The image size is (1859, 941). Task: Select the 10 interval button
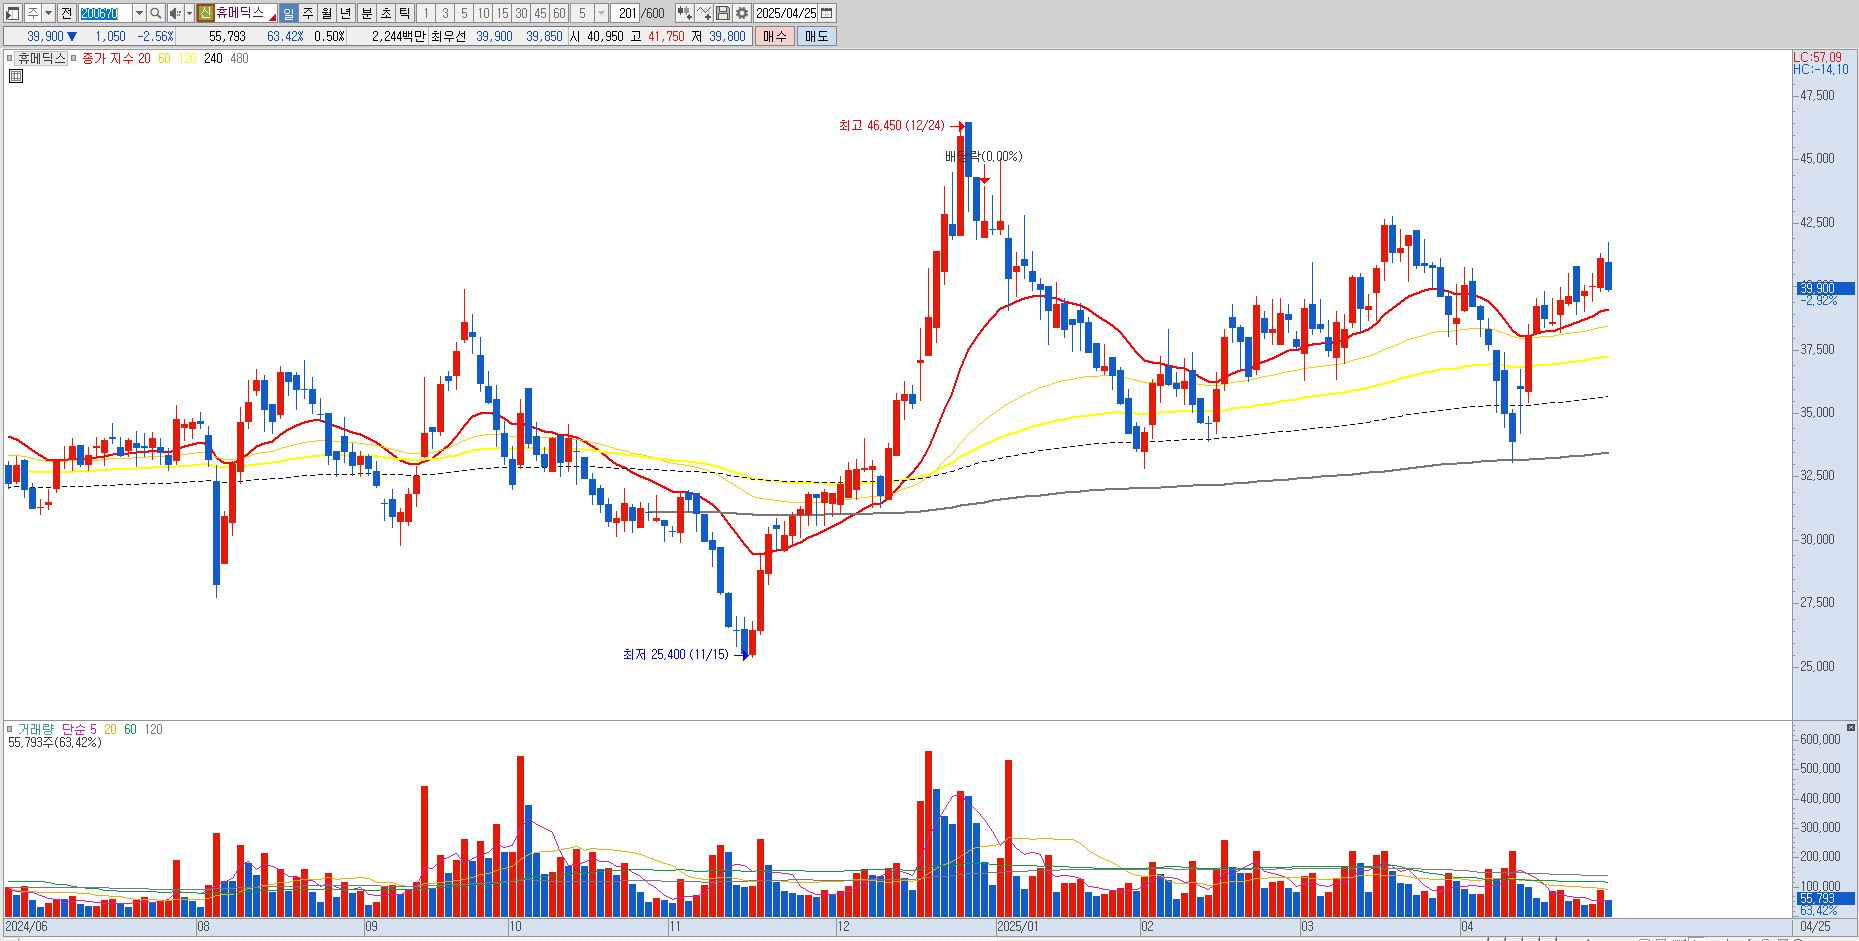(x=483, y=13)
